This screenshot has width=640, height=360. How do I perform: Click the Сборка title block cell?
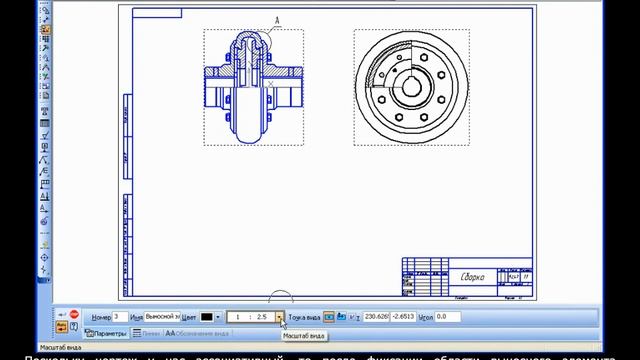[473, 277]
